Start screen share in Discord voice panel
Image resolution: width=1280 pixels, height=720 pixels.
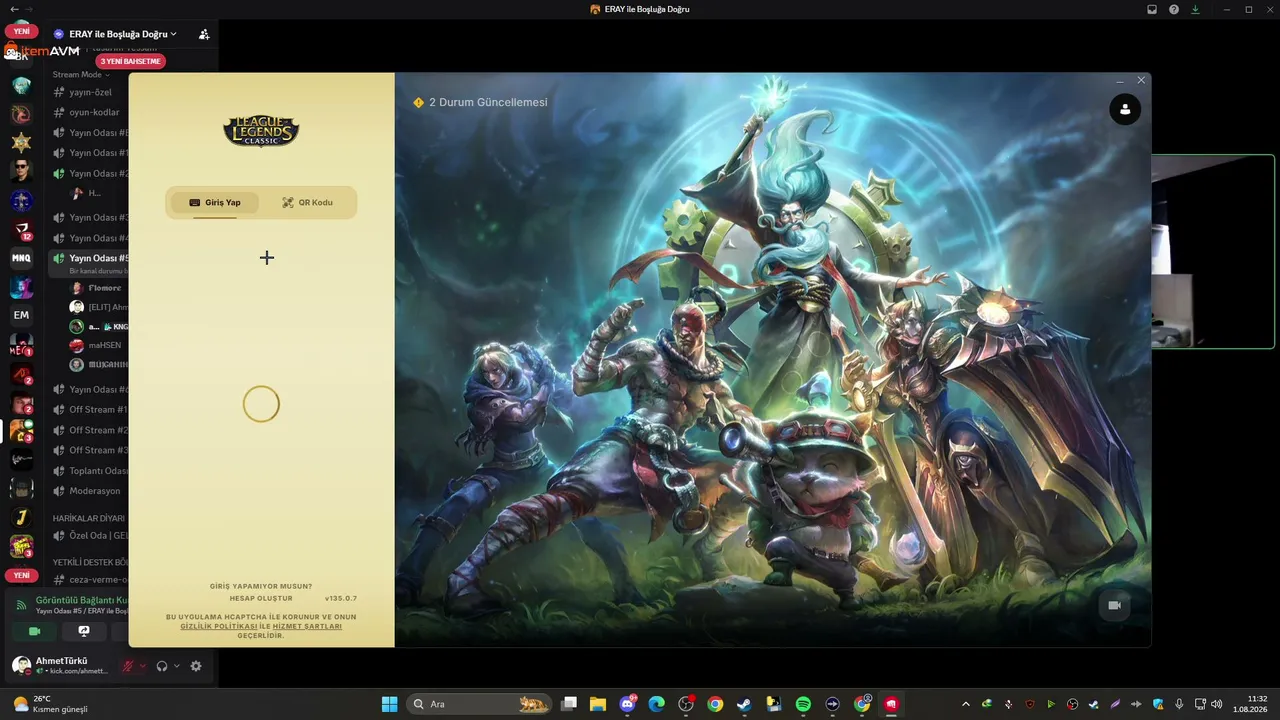point(84,631)
